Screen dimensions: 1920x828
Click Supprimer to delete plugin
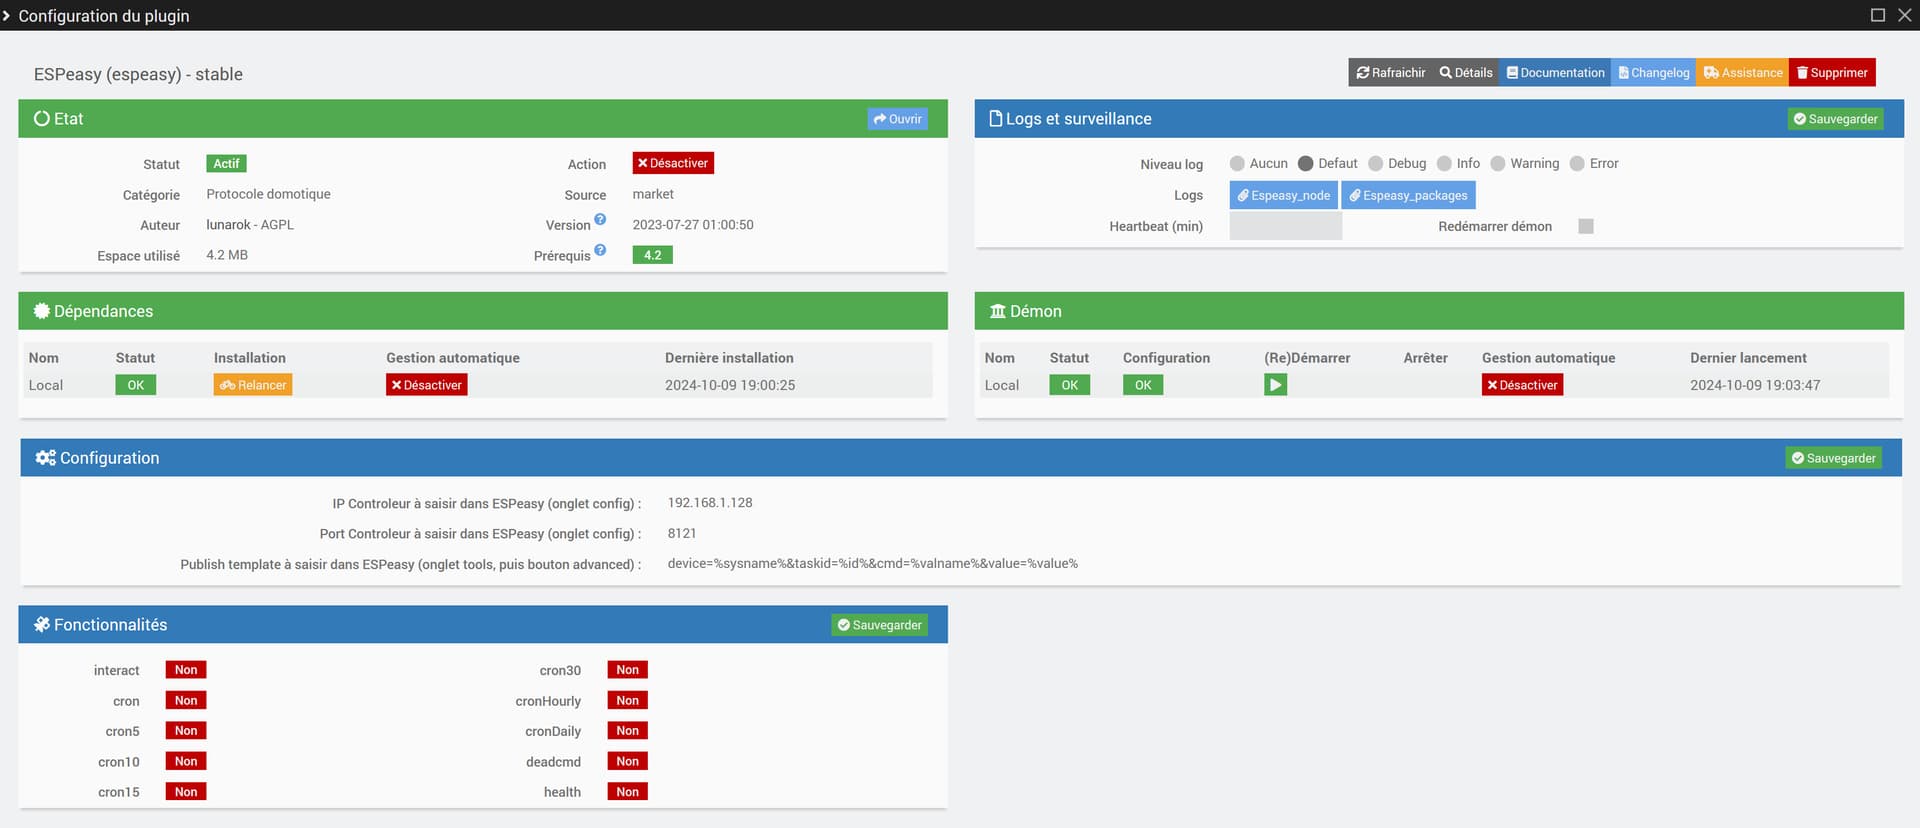coord(1832,72)
